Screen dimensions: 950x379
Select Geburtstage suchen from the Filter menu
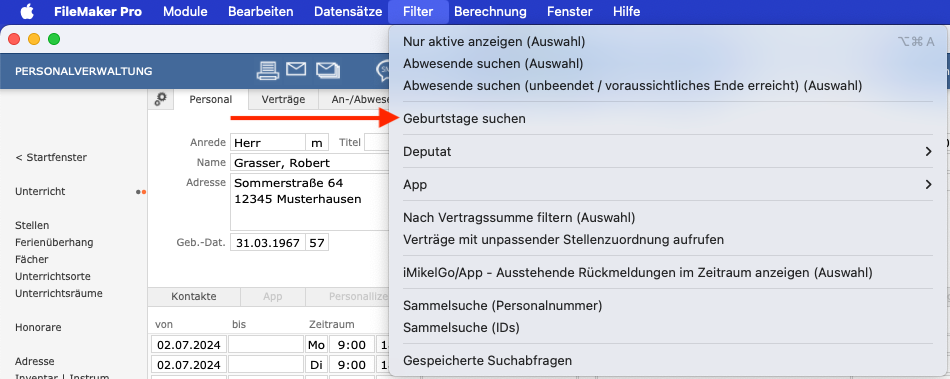tap(668, 119)
